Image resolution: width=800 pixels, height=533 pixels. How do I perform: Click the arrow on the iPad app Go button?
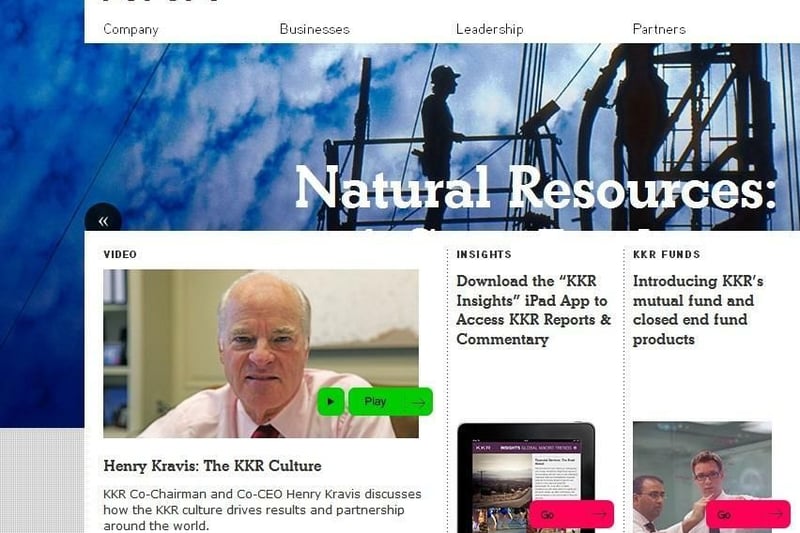599,515
